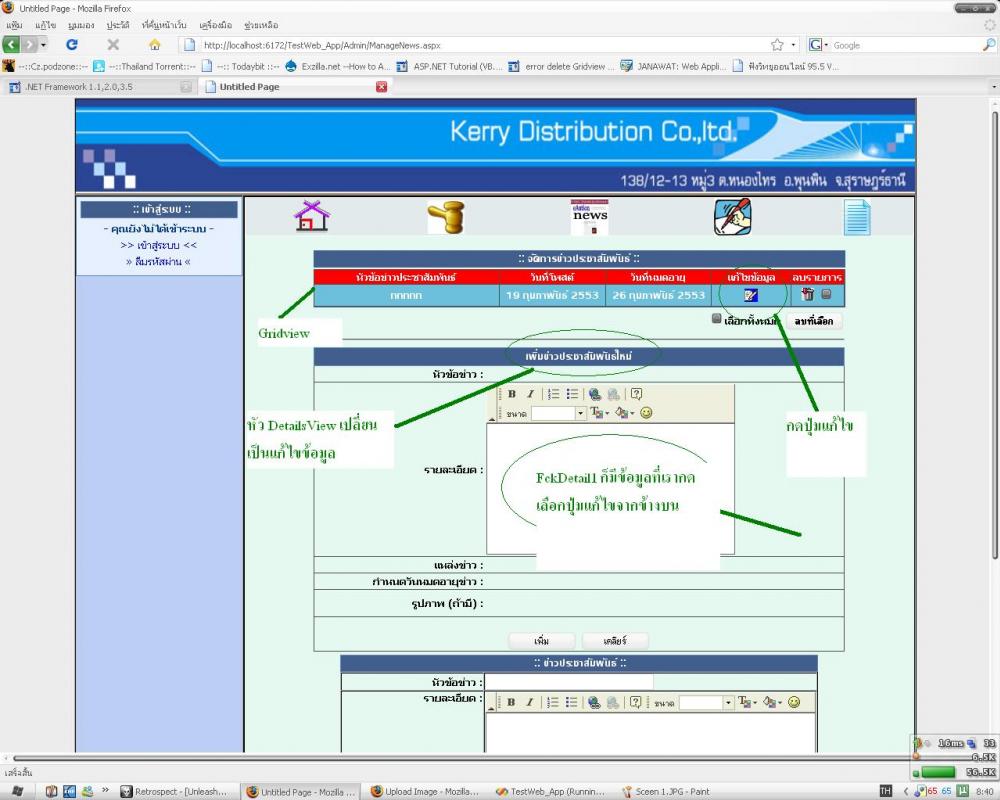Go to Firefox home page icon
1000x800 pixels.
point(155,45)
